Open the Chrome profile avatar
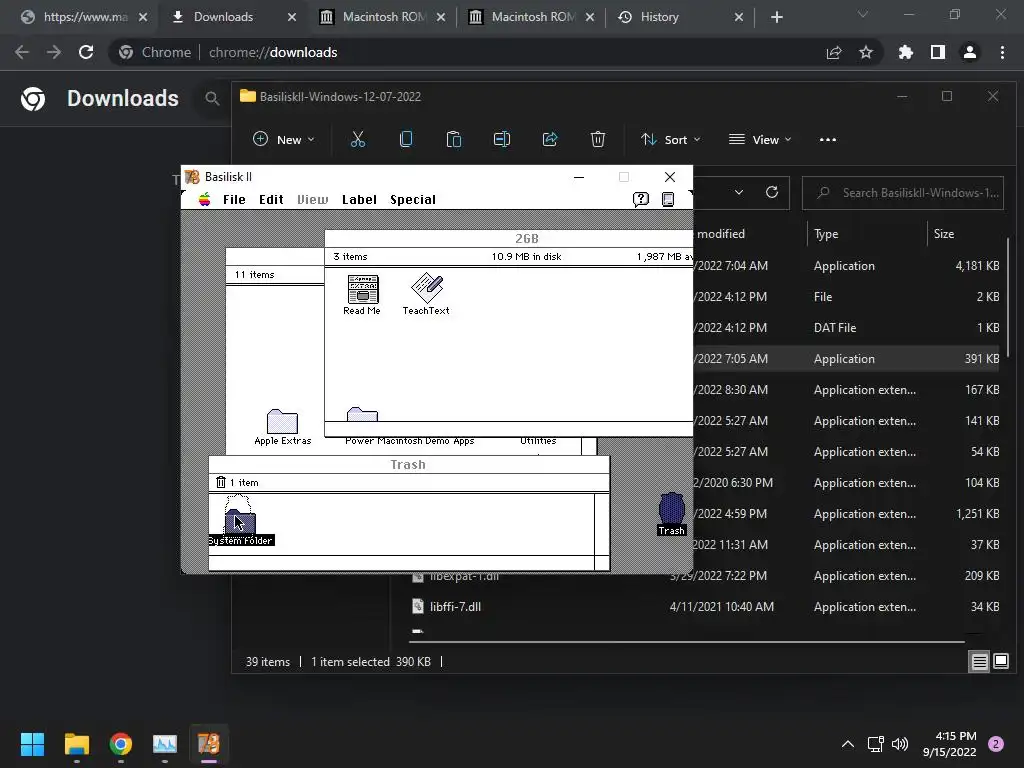 [x=970, y=52]
